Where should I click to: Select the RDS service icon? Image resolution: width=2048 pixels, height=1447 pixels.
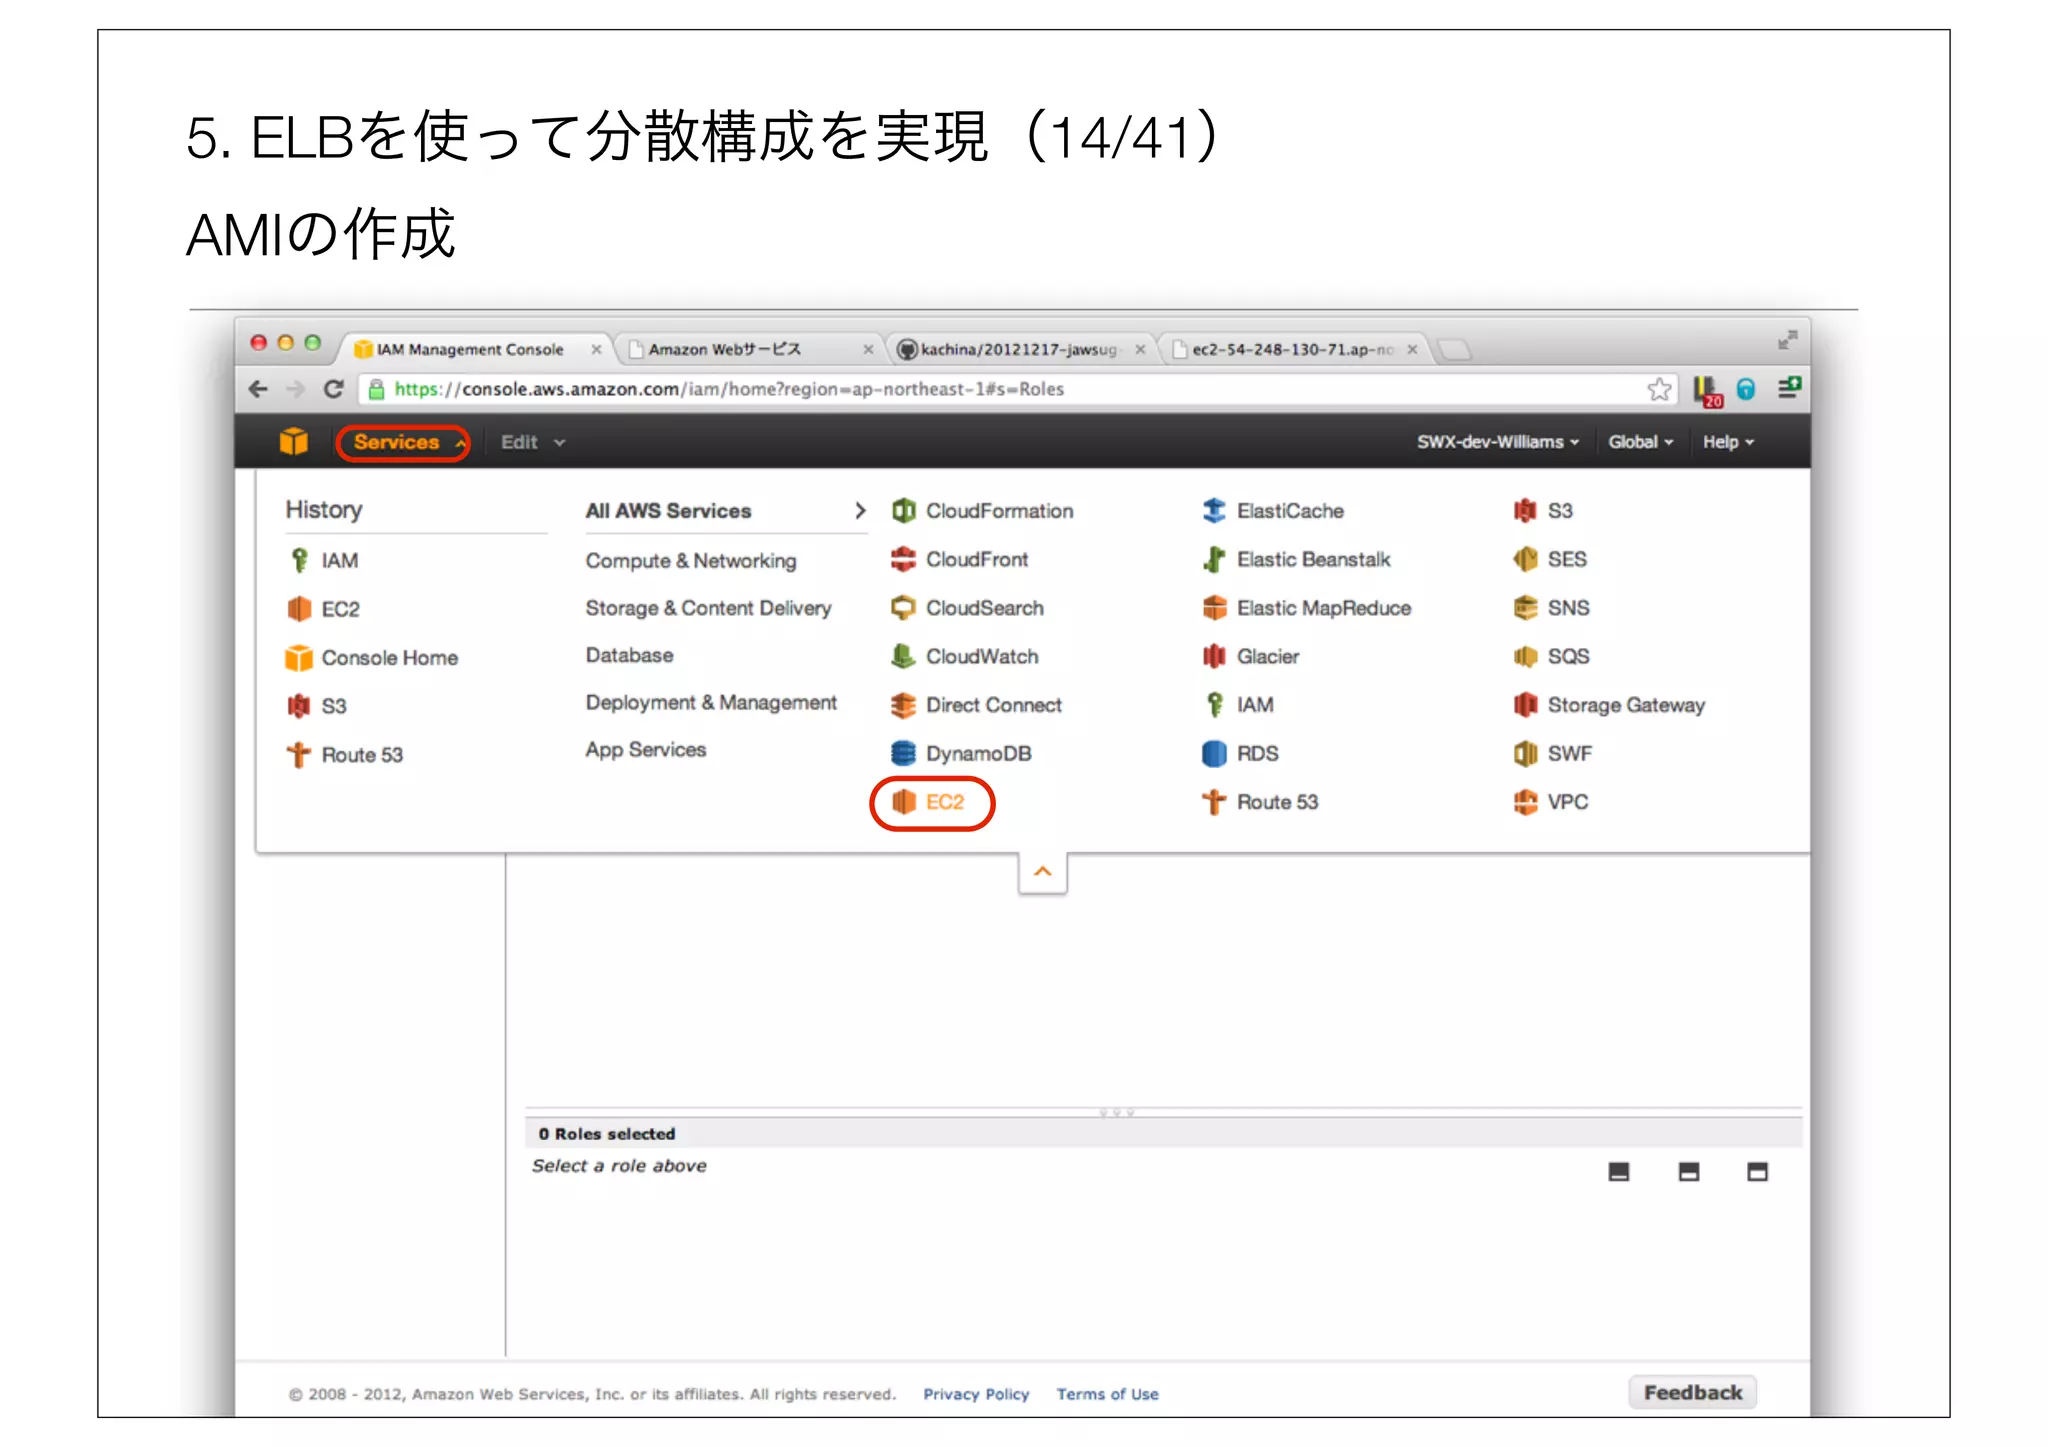click(1213, 753)
